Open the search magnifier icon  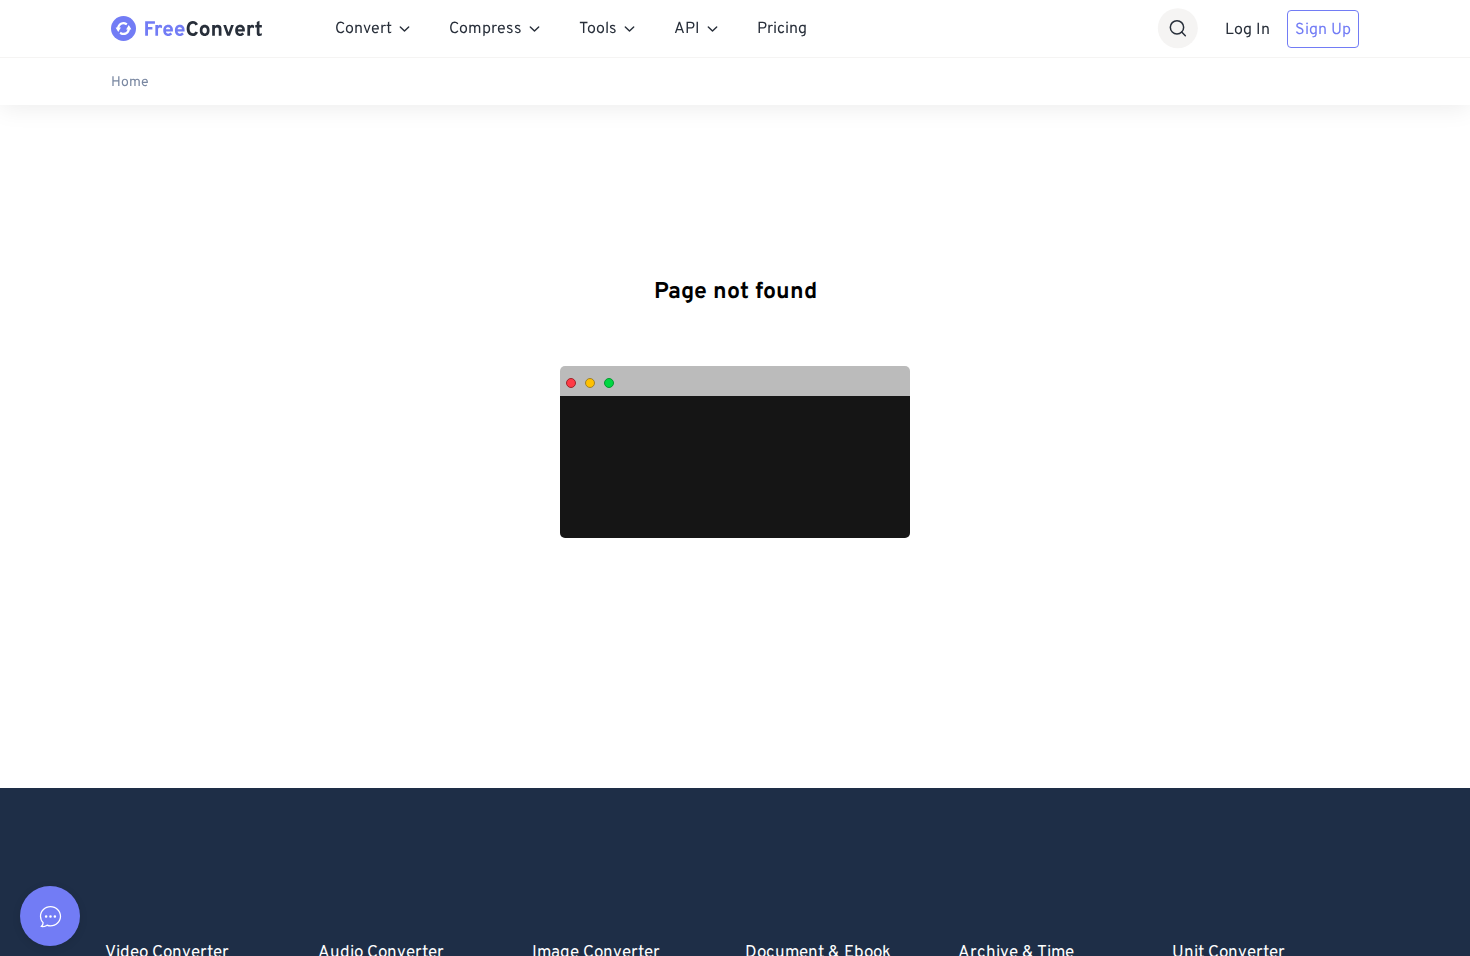click(1177, 29)
